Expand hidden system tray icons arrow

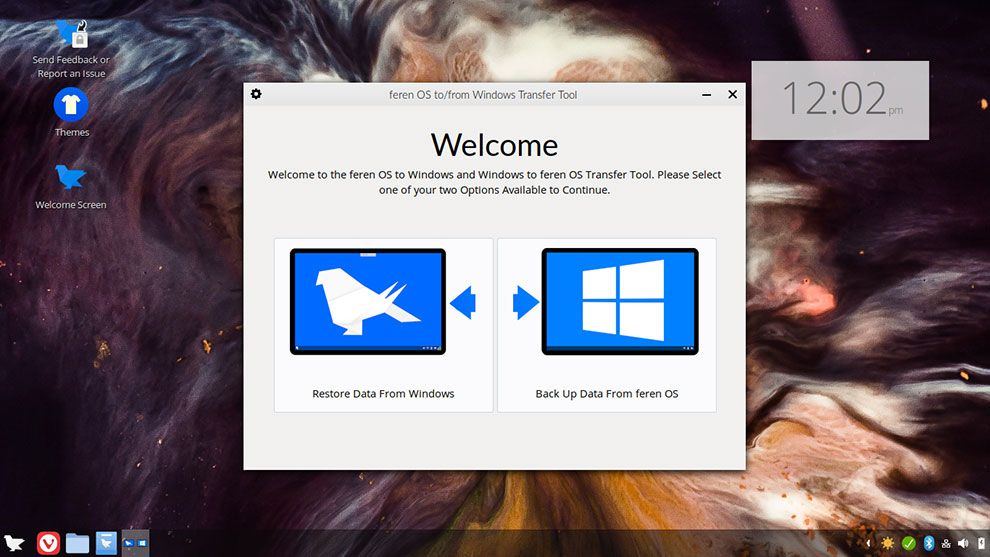(x=868, y=543)
